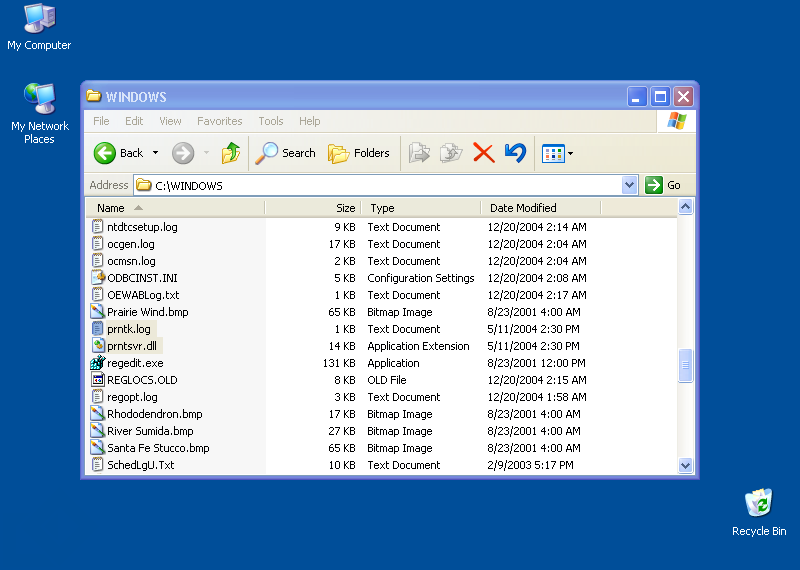800x570 pixels.
Task: Open the Back button history dropdown arrow
Action: (x=155, y=153)
